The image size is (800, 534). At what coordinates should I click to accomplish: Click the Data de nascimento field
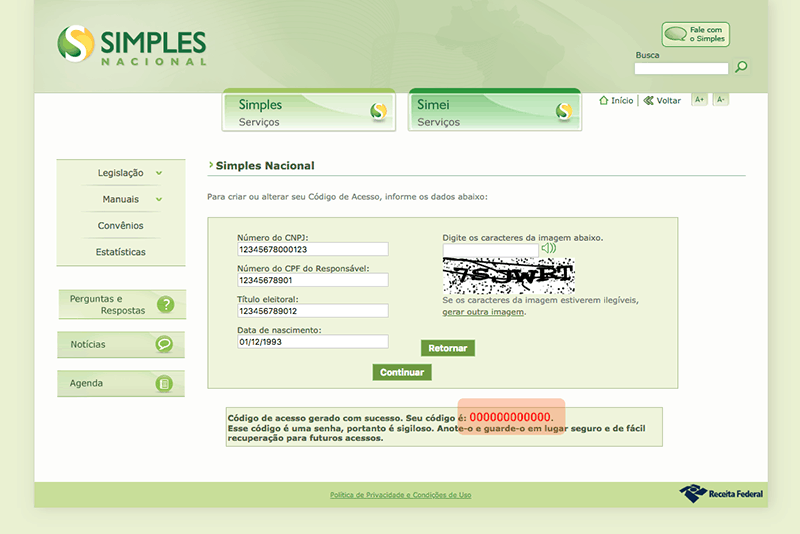(x=313, y=342)
